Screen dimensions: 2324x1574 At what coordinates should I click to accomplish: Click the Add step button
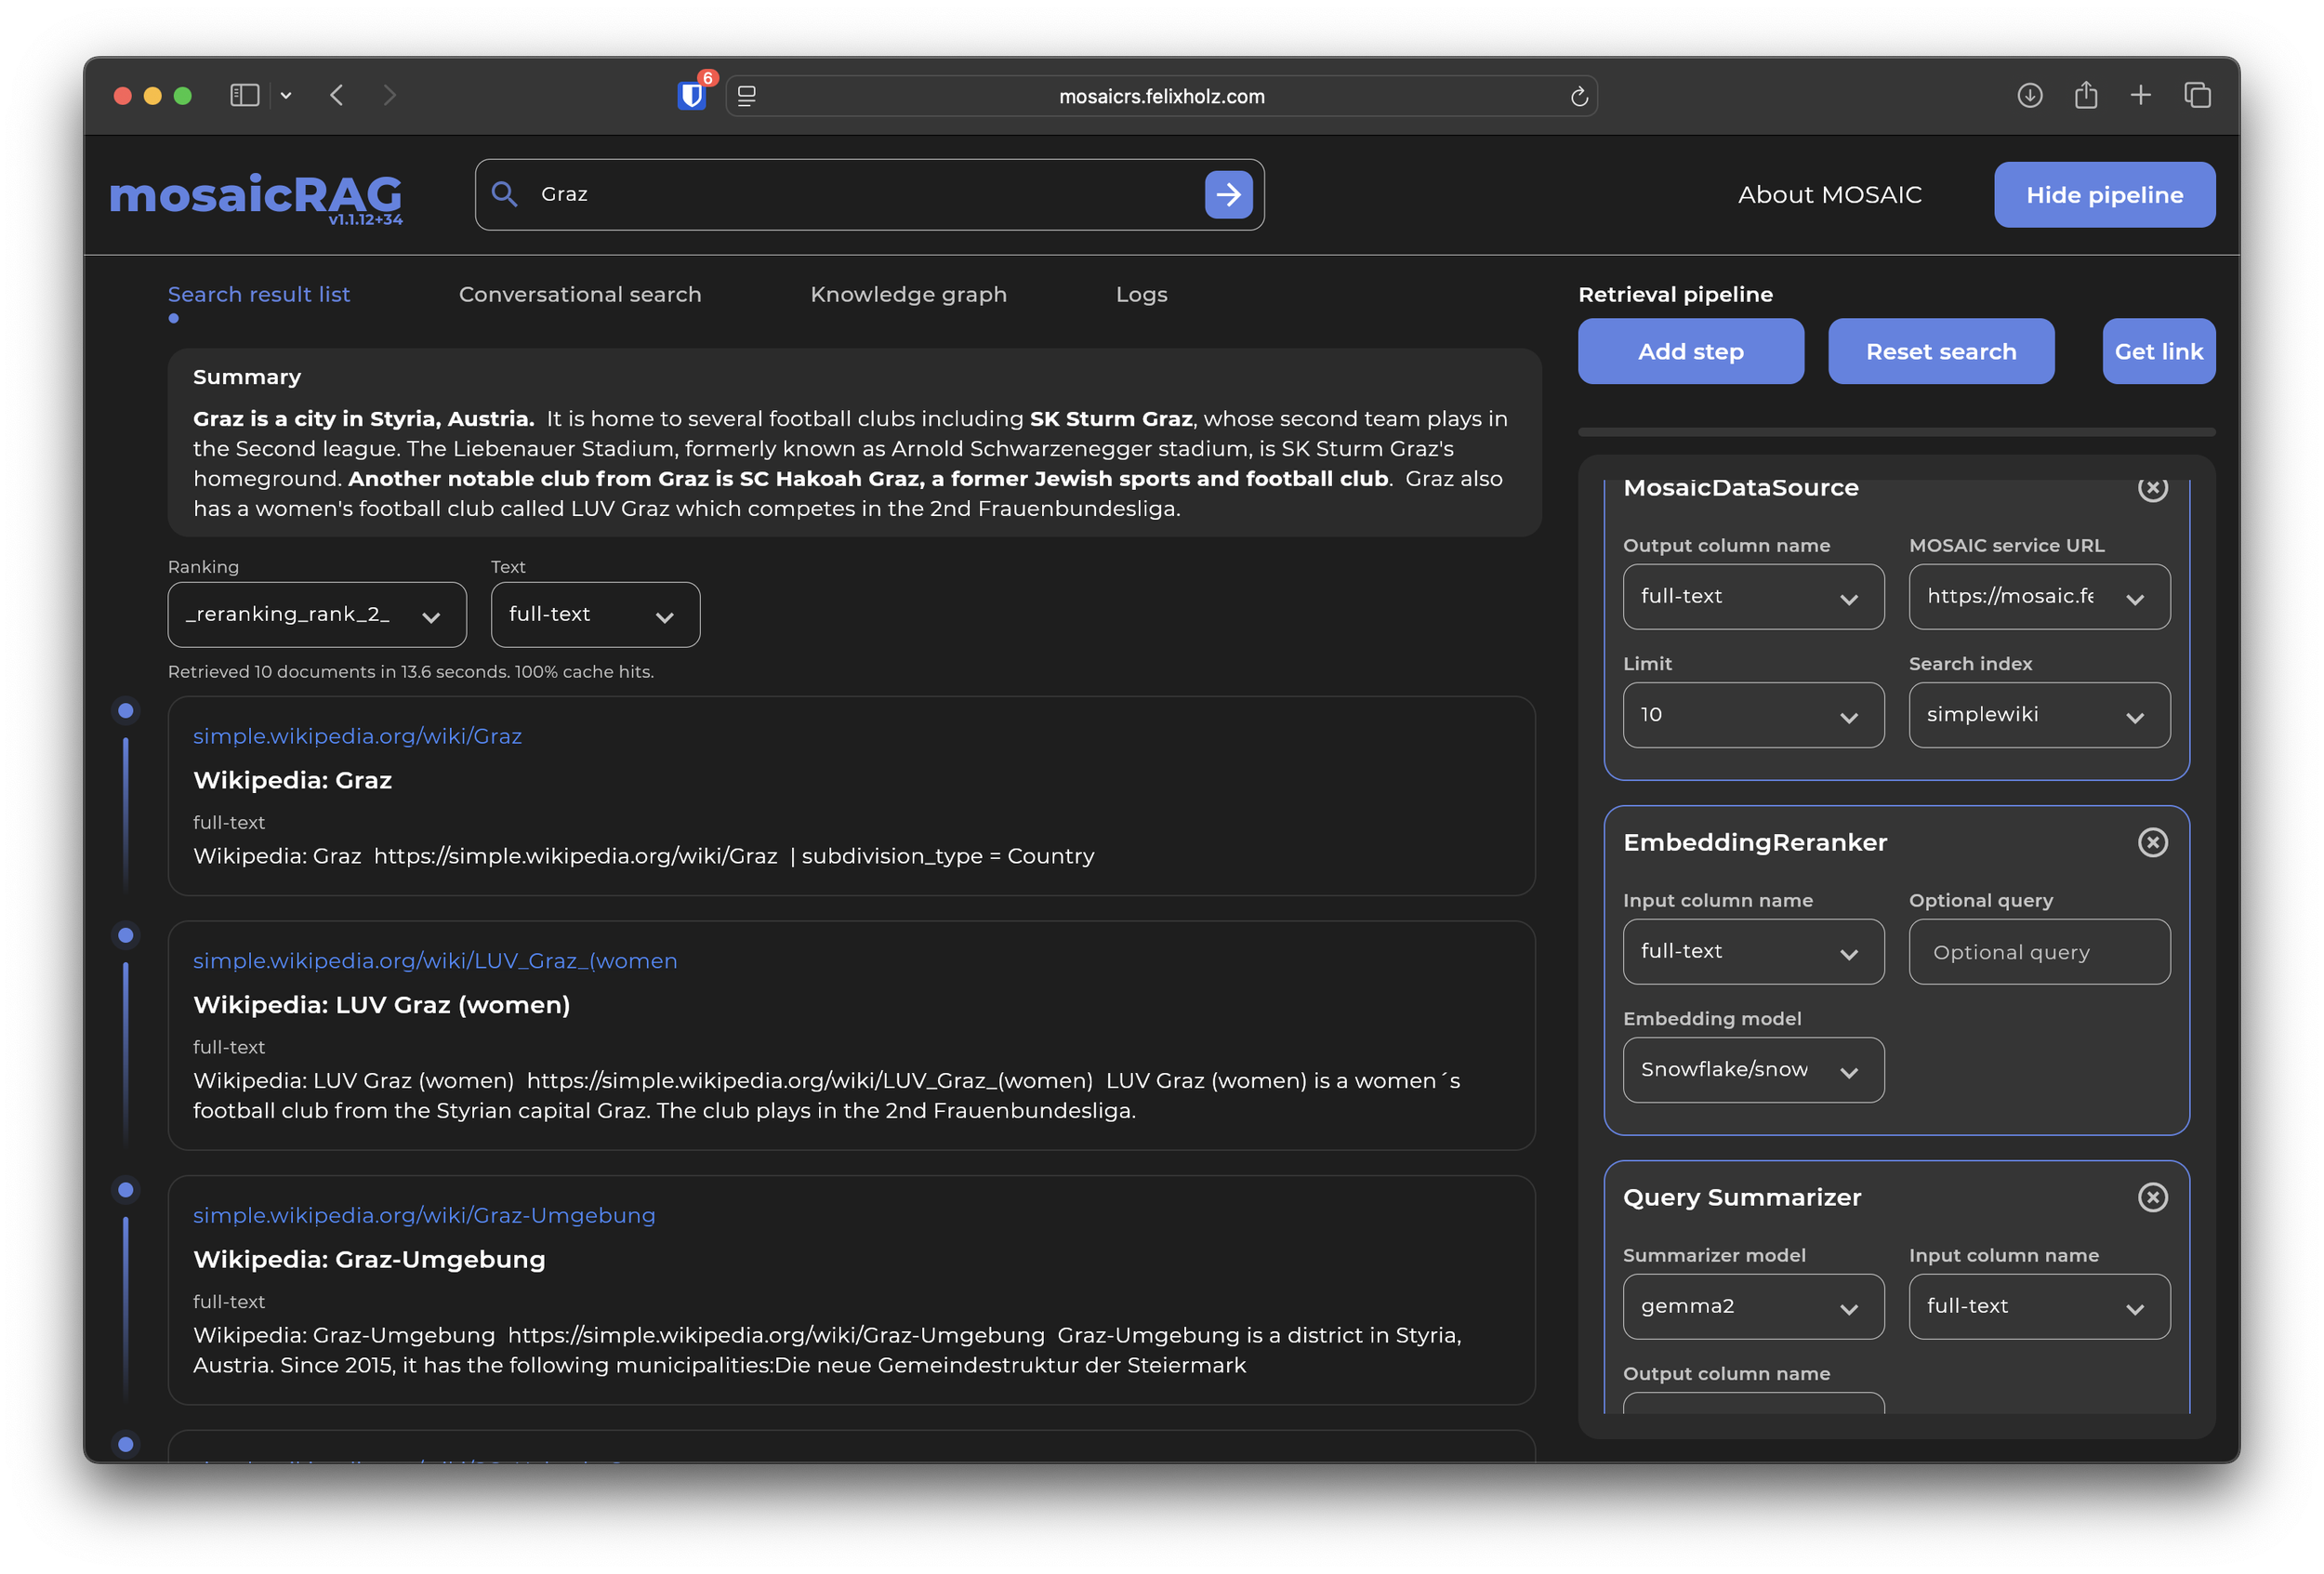1690,351
